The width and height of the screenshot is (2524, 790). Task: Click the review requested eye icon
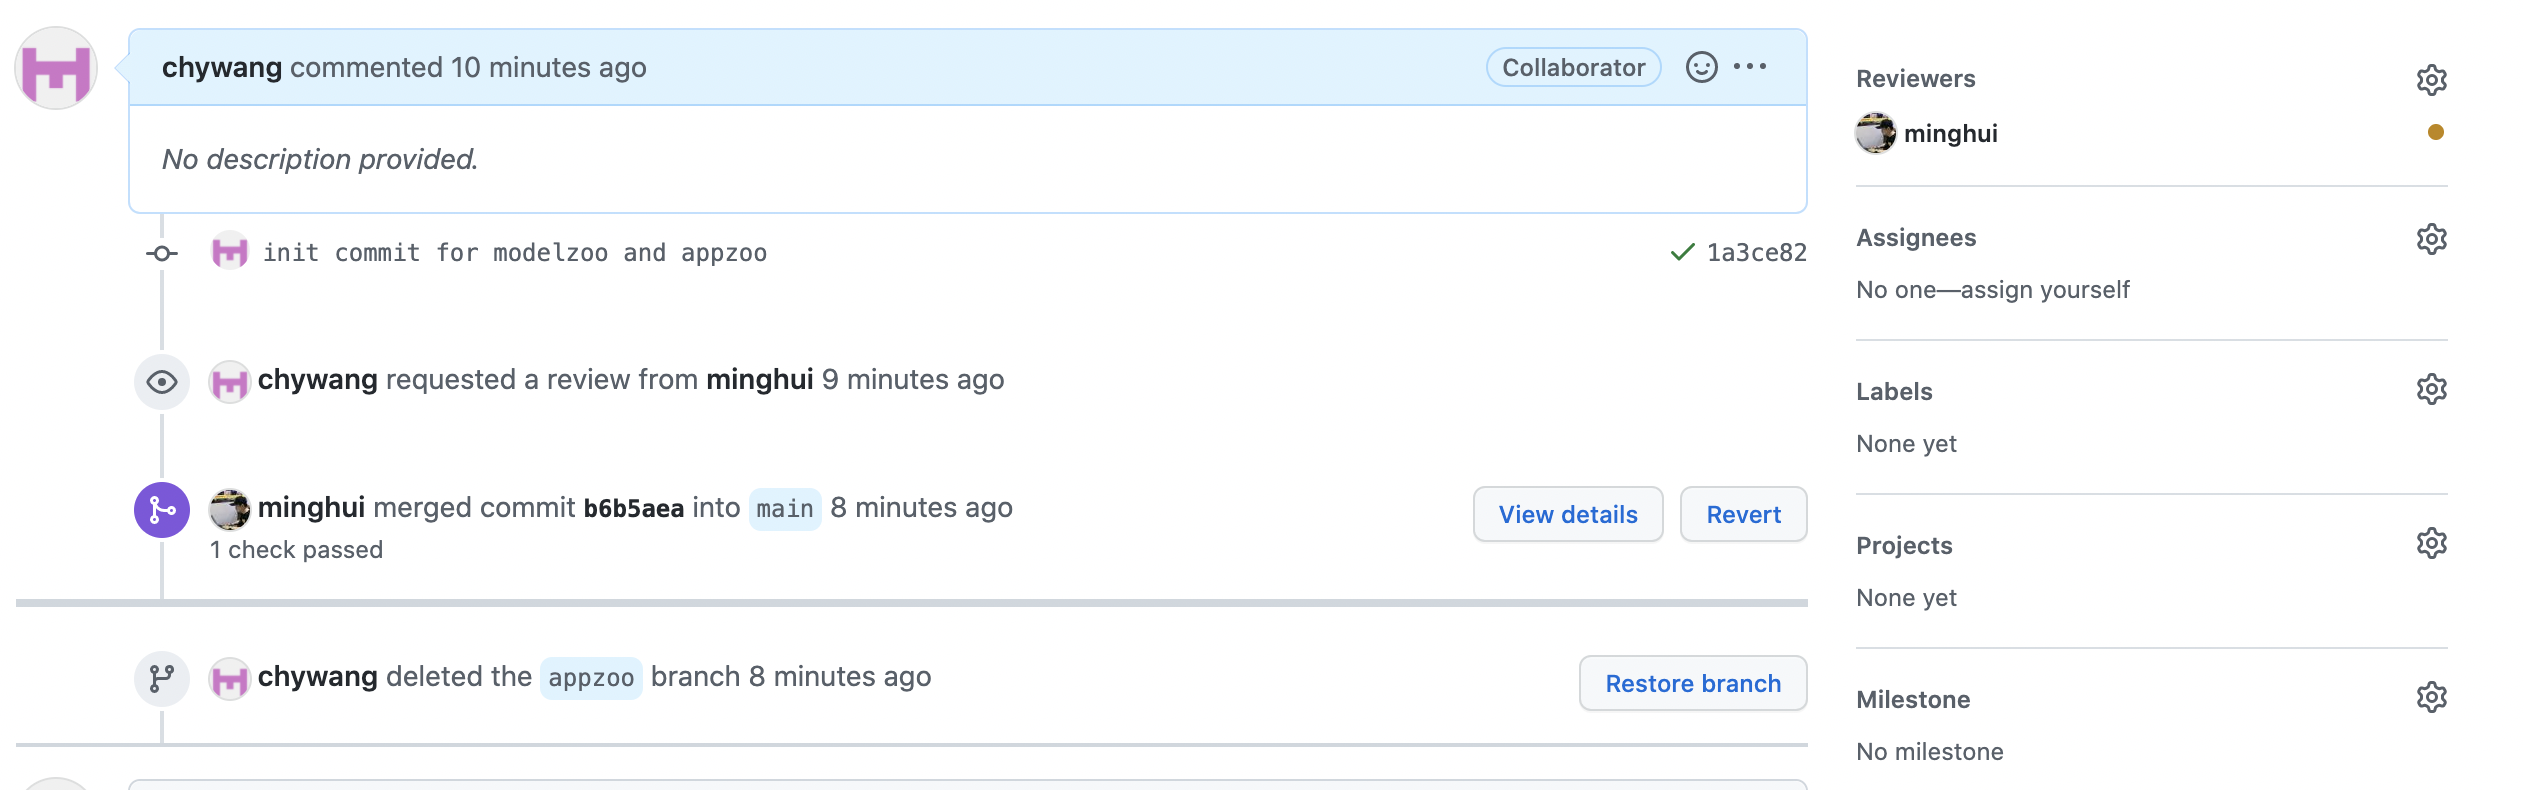pyautogui.click(x=162, y=382)
